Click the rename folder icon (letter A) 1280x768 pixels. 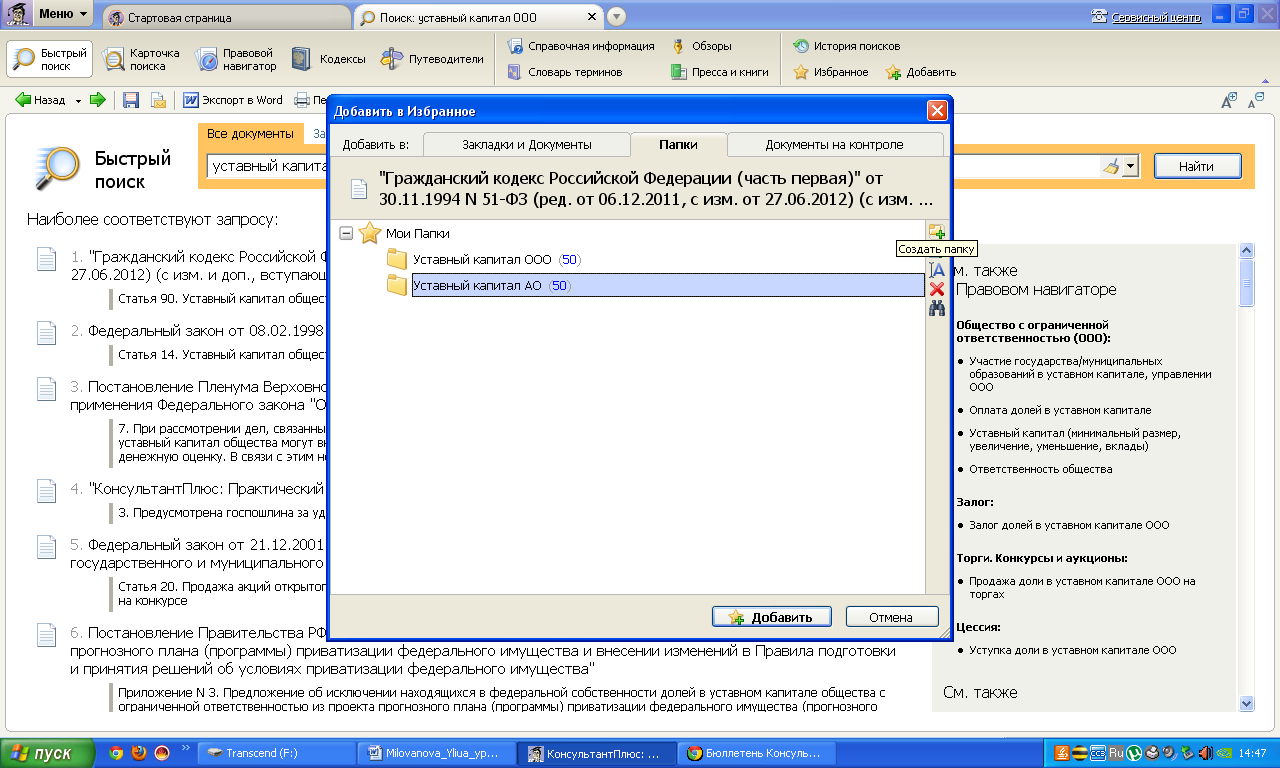(x=936, y=269)
